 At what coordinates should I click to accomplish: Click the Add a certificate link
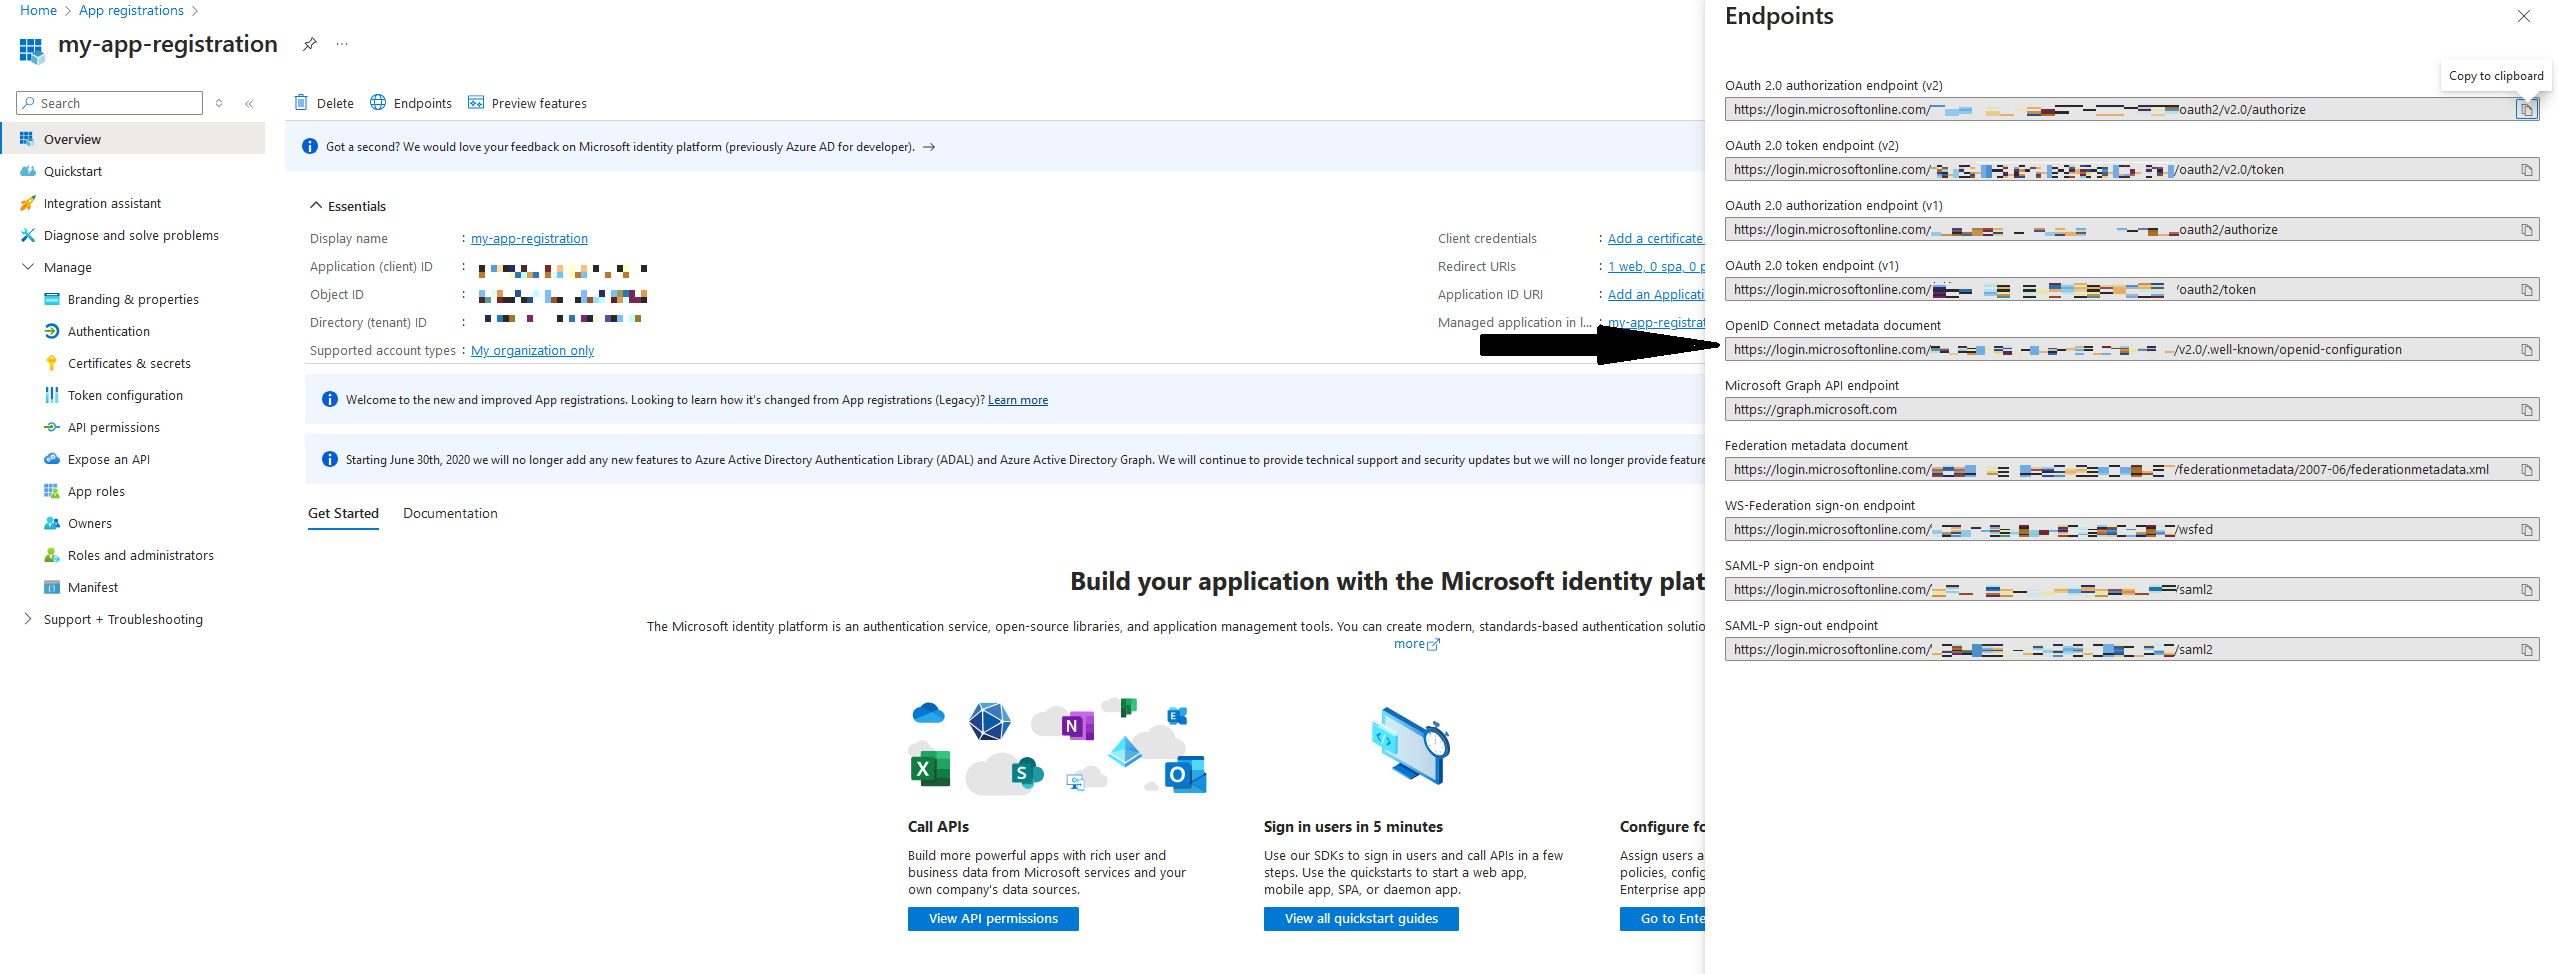1655,238
